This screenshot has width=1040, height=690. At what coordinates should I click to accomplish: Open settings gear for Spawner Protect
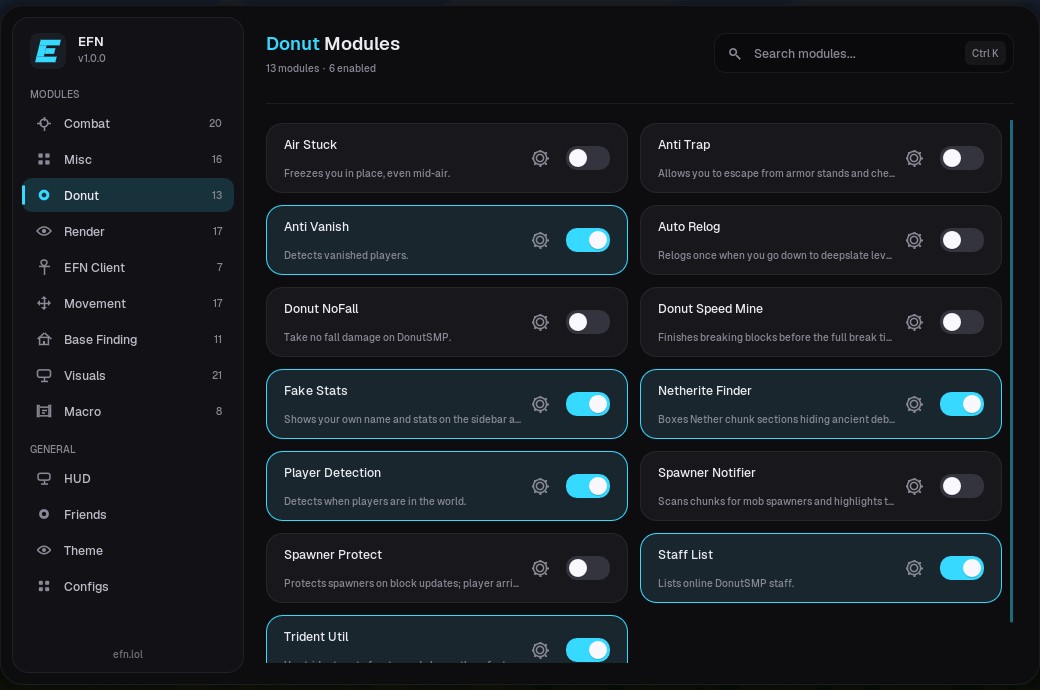pyautogui.click(x=541, y=568)
